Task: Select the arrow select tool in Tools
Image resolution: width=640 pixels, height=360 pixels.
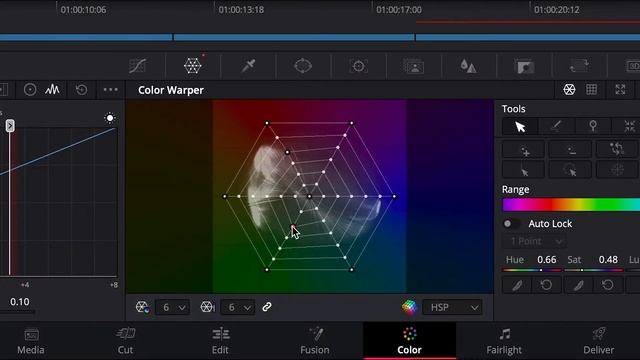Action: [520, 127]
